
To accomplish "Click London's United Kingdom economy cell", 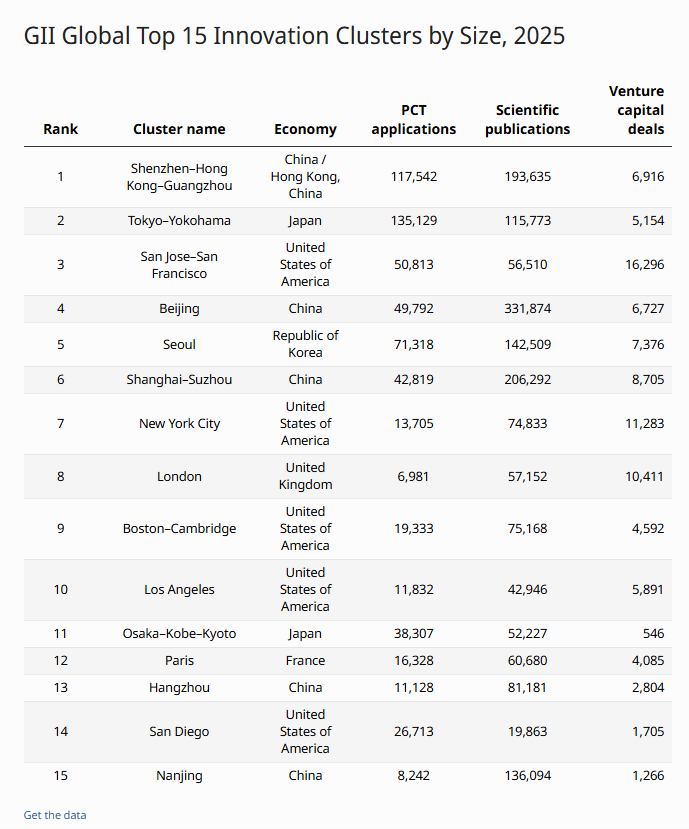I will [305, 476].
